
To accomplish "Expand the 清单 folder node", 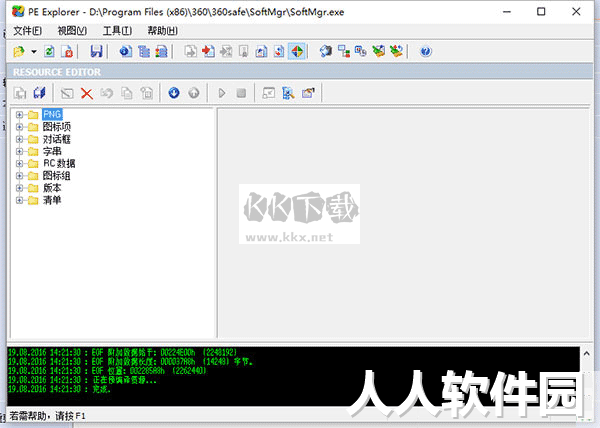I will click(19, 200).
